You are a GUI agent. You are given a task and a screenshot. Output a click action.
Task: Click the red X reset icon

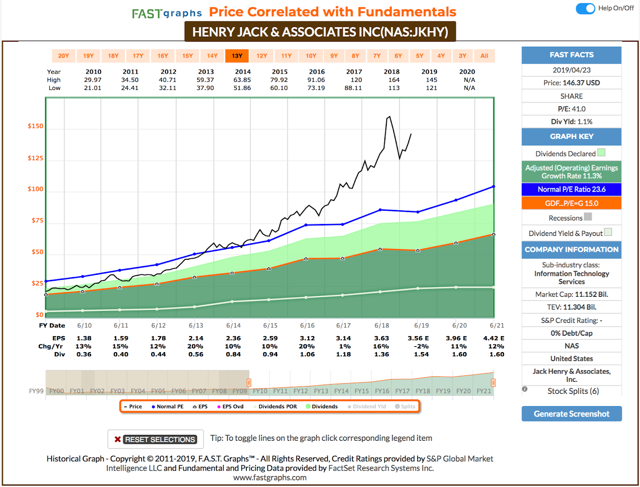[x=117, y=440]
